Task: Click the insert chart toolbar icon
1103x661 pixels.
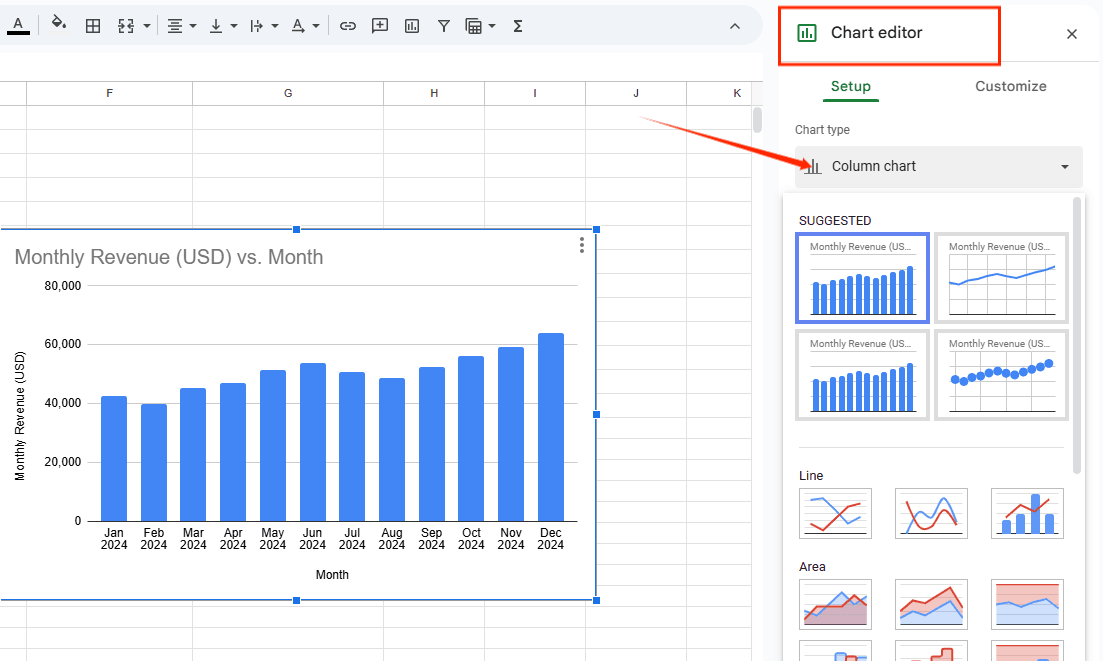Action: 412,26
